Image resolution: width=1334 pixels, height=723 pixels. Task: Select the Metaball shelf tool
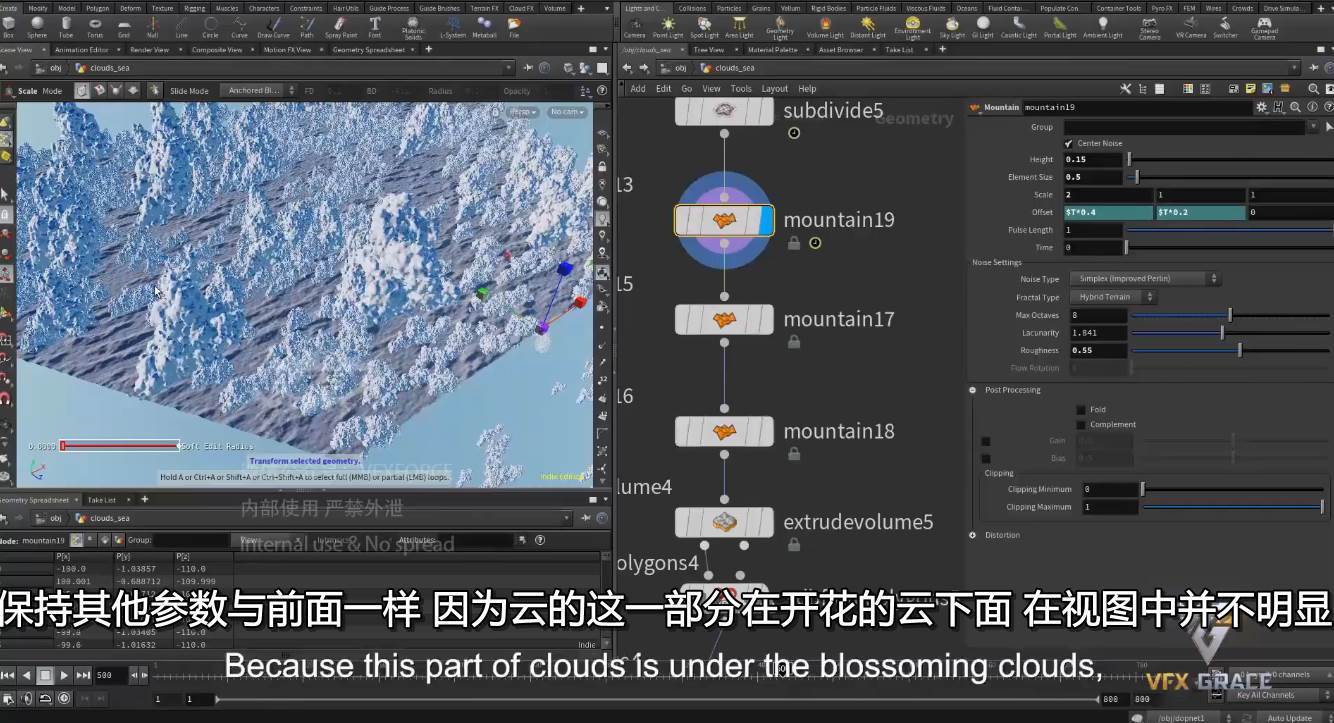click(484, 26)
